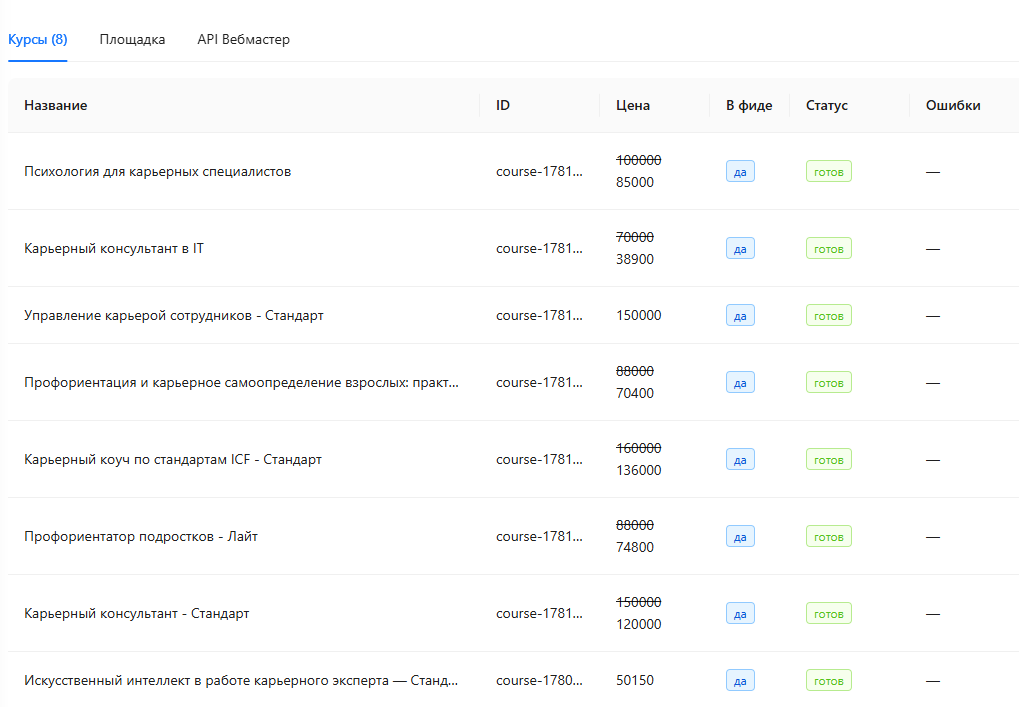The width and height of the screenshot is (1019, 707).
Task: Select course Карьерный консультант в IT
Action: pyautogui.click(x=114, y=248)
